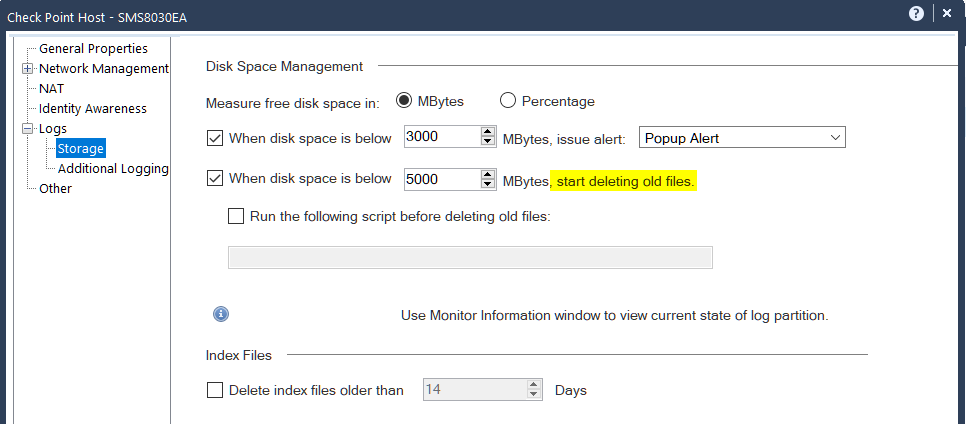Click the Measure free disk space in label
Image resolution: width=966 pixels, height=424 pixels.
click(293, 102)
